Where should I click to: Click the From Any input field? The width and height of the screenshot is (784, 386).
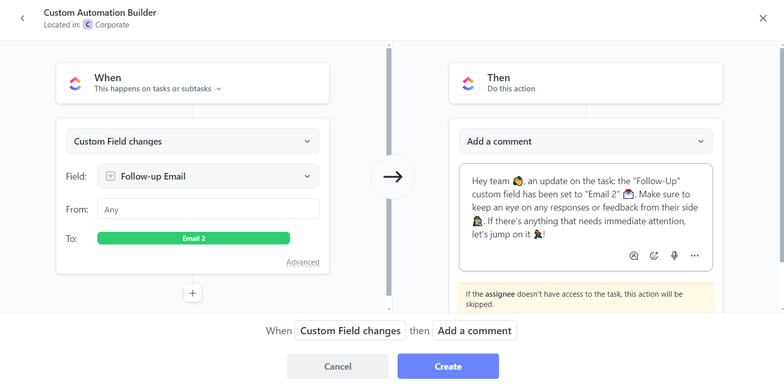click(x=208, y=209)
